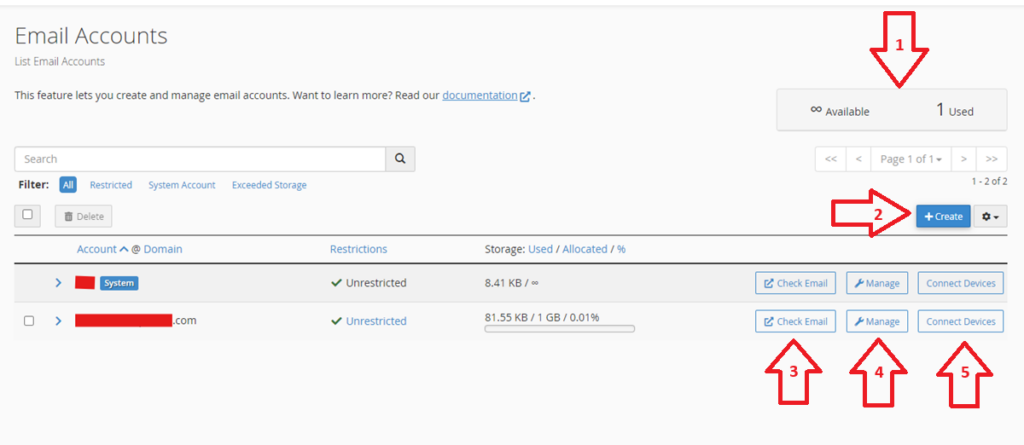The image size is (1024, 445).
Task: Manage the System account
Action: [x=877, y=283]
